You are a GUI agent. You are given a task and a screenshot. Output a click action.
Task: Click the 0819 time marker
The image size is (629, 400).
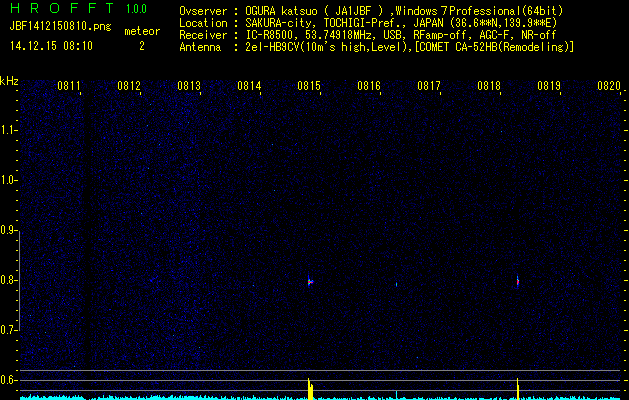[549, 85]
